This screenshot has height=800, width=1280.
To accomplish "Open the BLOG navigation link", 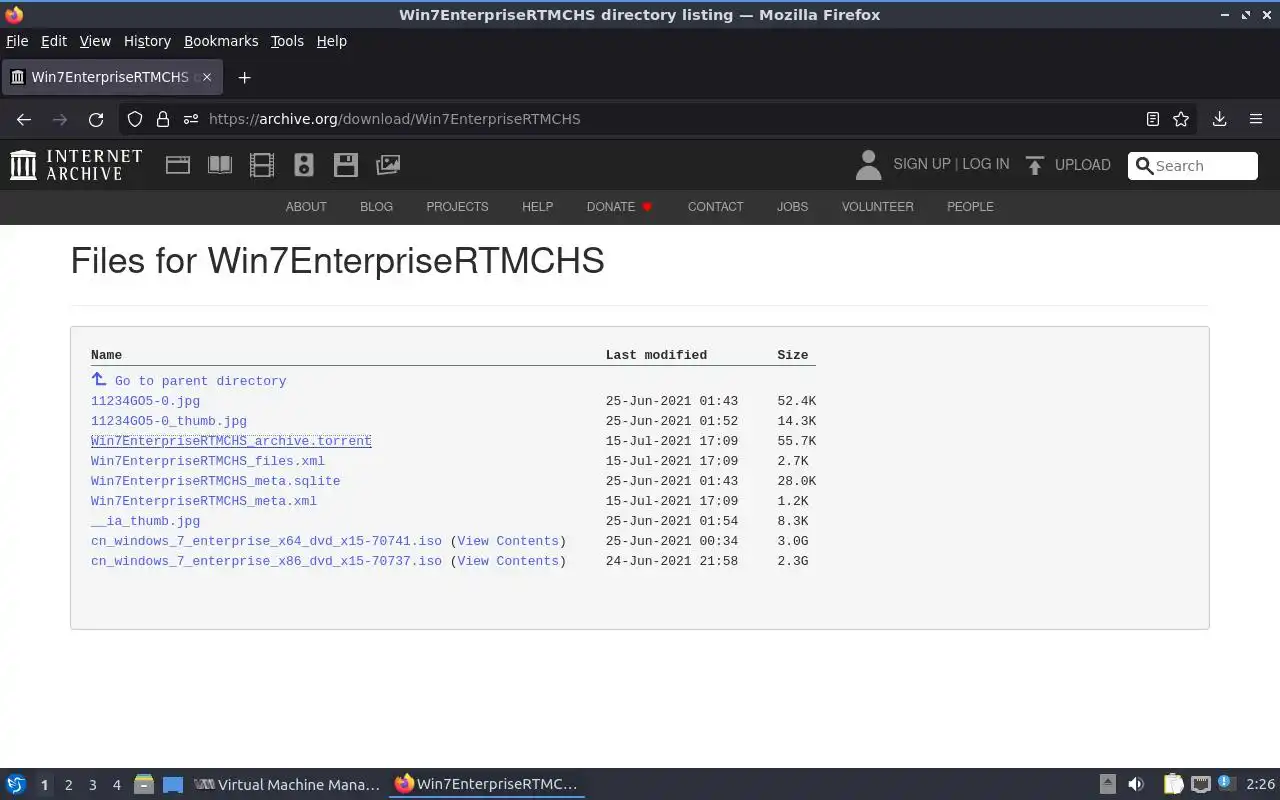I will click(376, 207).
